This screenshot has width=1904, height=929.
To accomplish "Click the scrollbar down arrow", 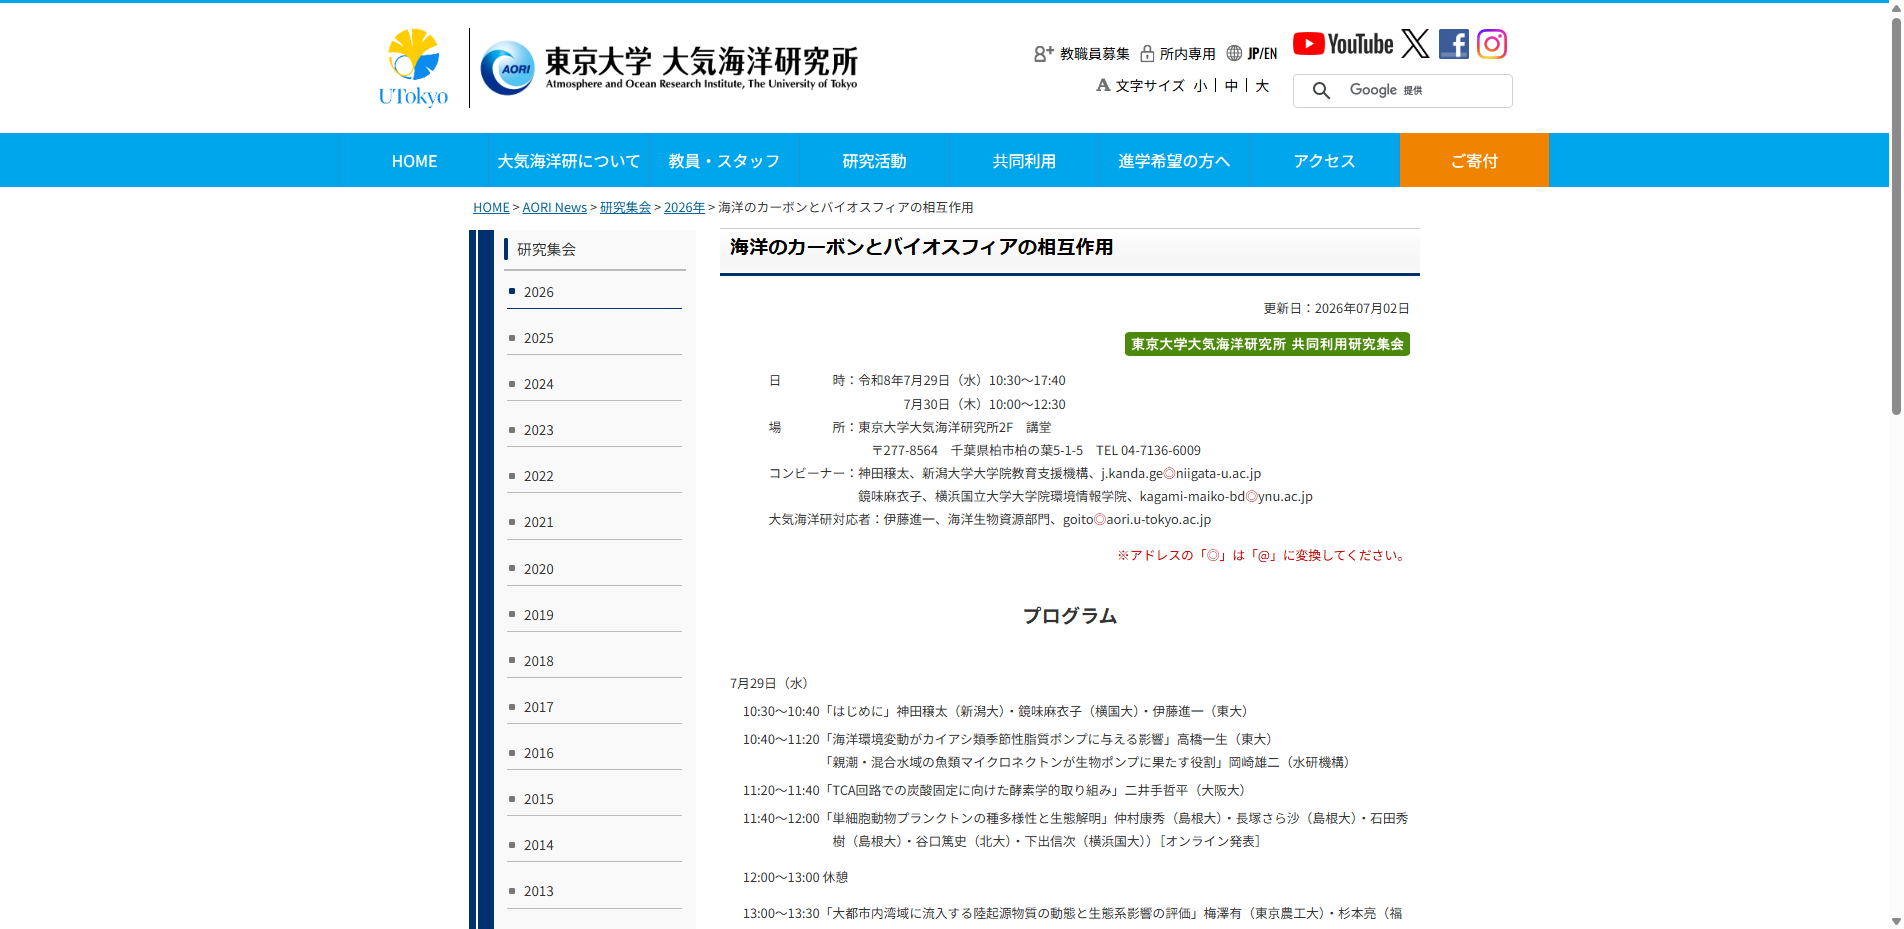I will [x=1896, y=921].
